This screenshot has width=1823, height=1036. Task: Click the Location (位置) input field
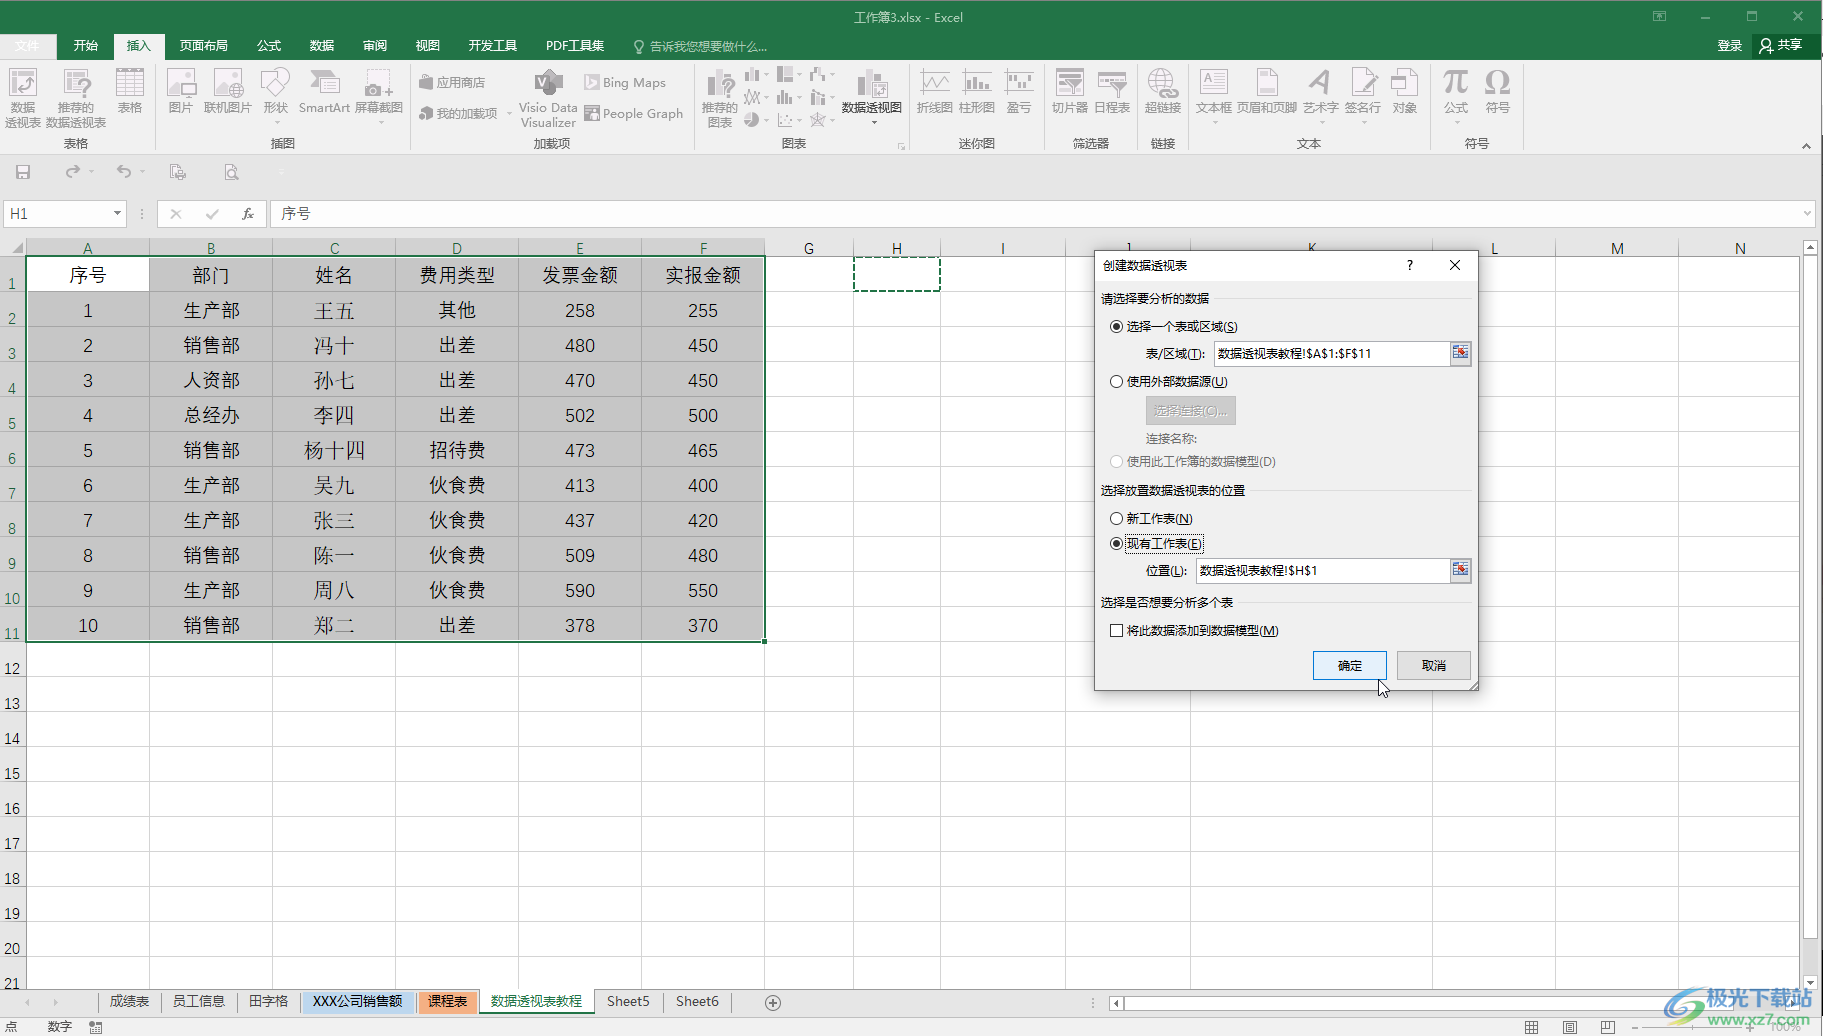tap(1323, 570)
